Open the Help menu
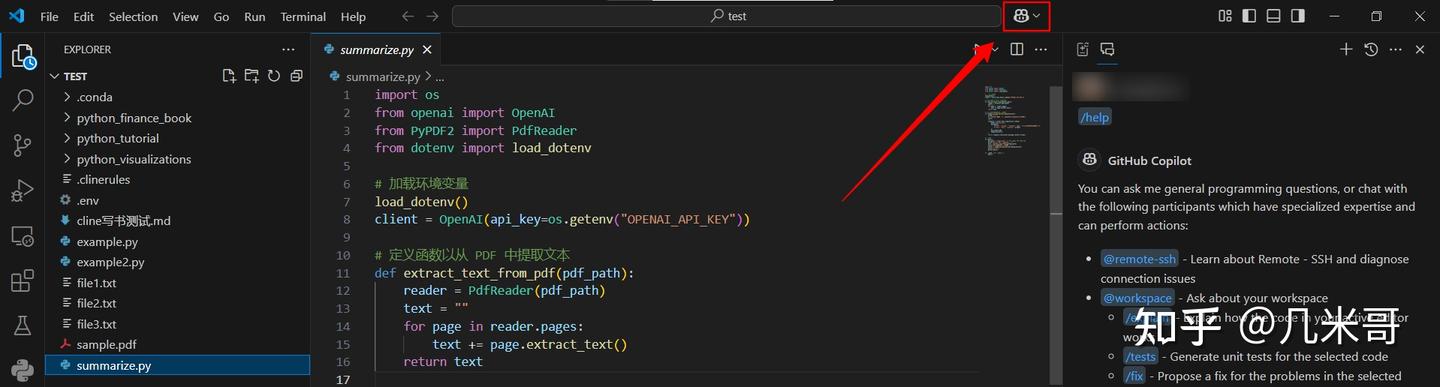The height and width of the screenshot is (387, 1440). pos(353,16)
